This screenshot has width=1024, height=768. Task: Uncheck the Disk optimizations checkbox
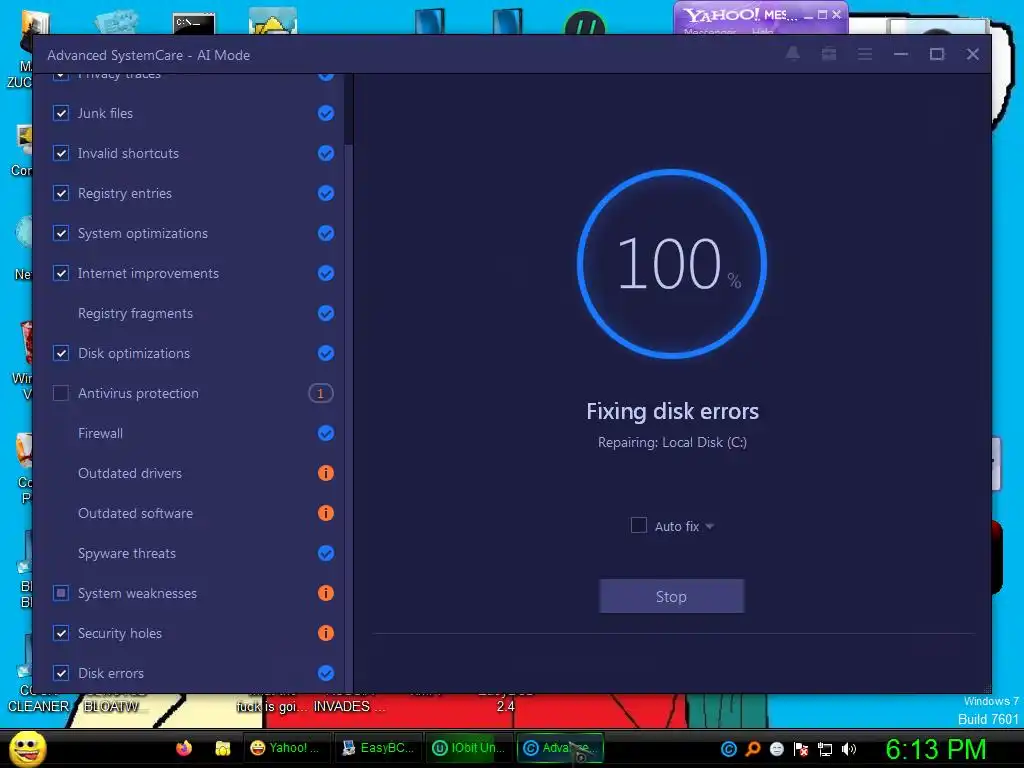(x=61, y=353)
